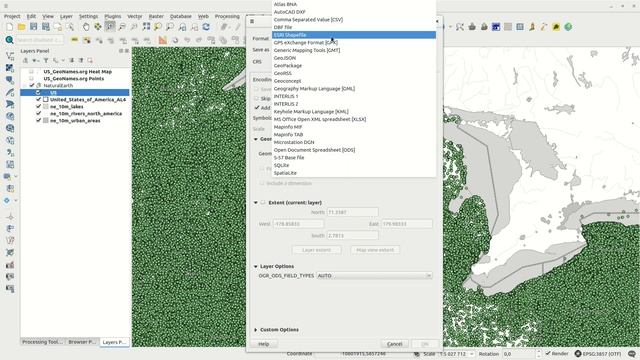The height and width of the screenshot is (360, 640).
Task: Click the New Project icon
Action: [9, 27]
